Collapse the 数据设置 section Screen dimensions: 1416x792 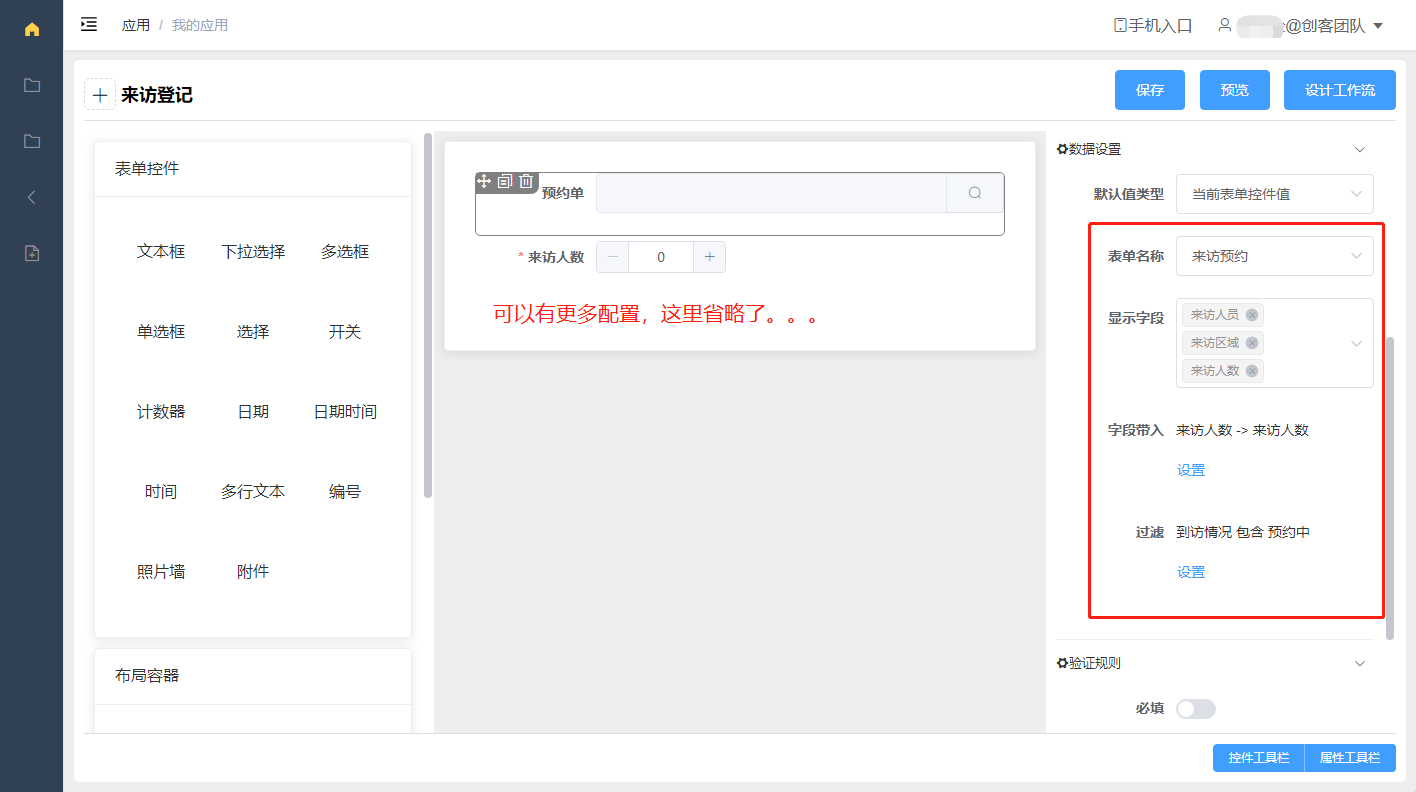click(1359, 150)
